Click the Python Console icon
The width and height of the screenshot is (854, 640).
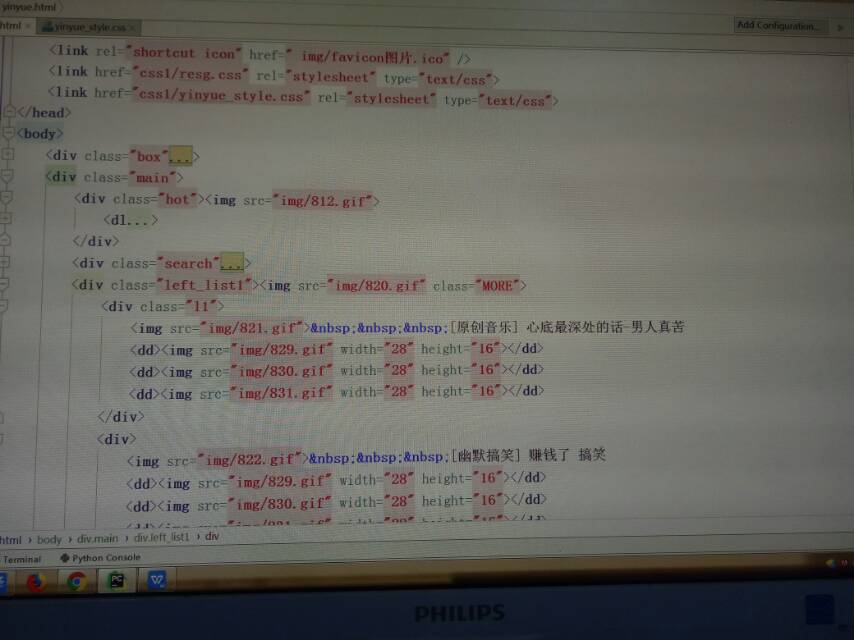[x=65, y=558]
